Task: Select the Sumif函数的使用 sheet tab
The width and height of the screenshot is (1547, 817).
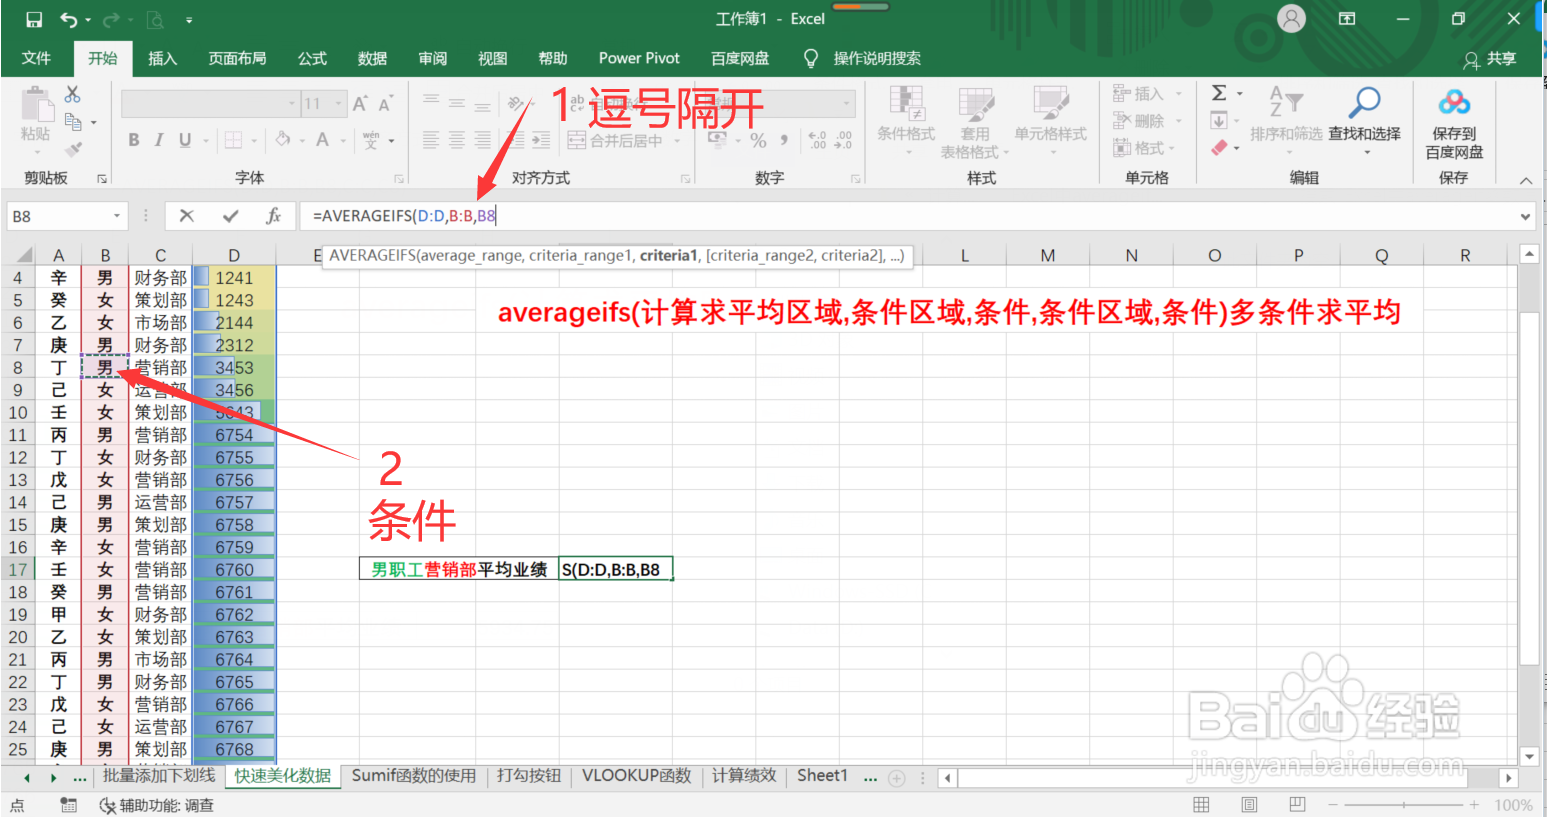Action: (x=414, y=775)
